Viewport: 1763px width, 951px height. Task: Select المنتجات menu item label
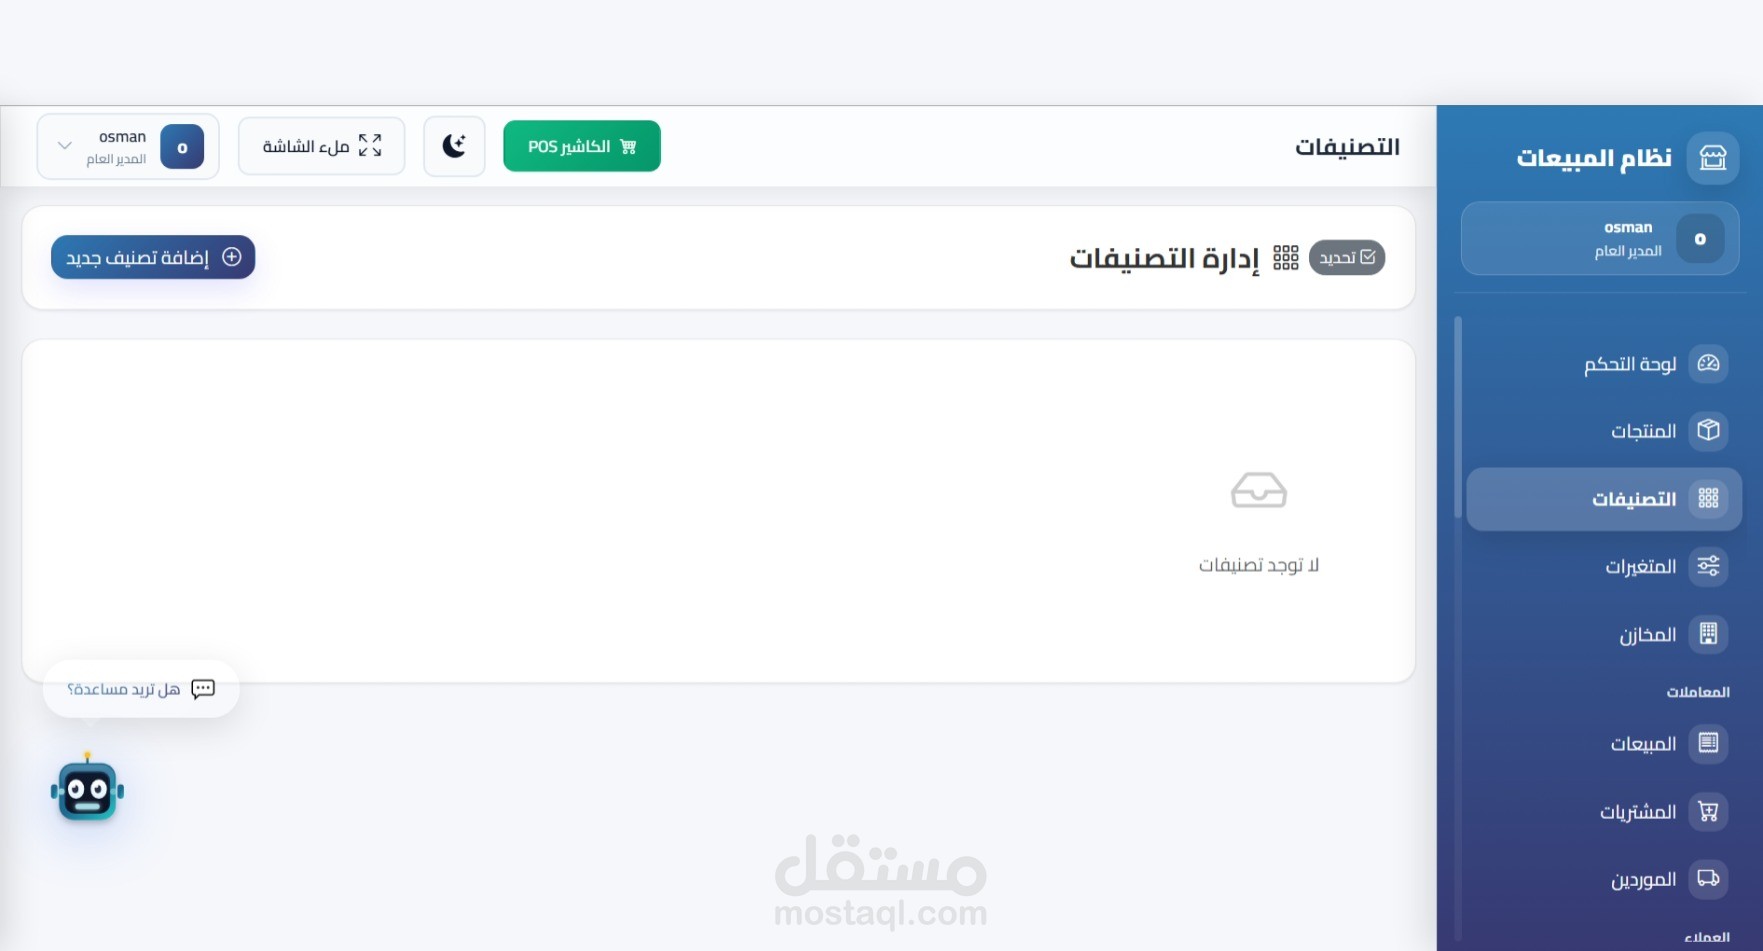click(x=1643, y=431)
